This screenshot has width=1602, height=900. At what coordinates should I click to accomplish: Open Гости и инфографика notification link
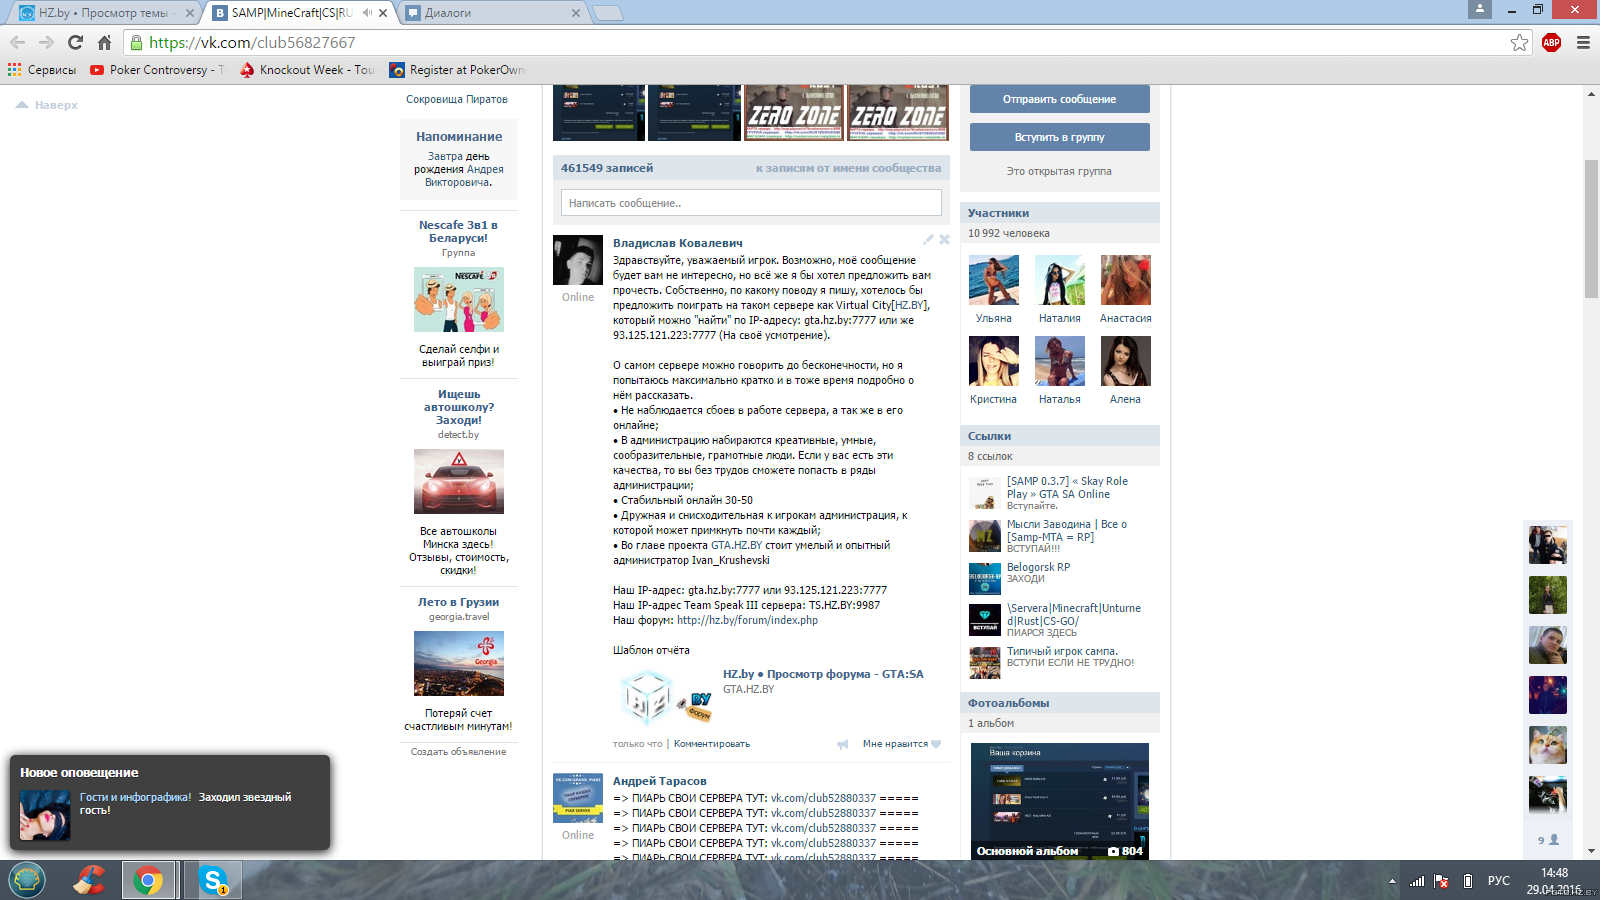(135, 797)
